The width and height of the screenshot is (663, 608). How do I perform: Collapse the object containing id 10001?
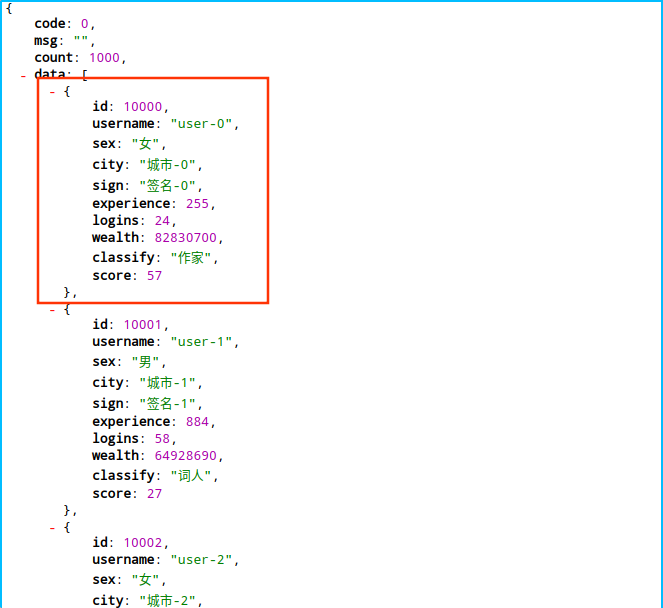[52, 310]
